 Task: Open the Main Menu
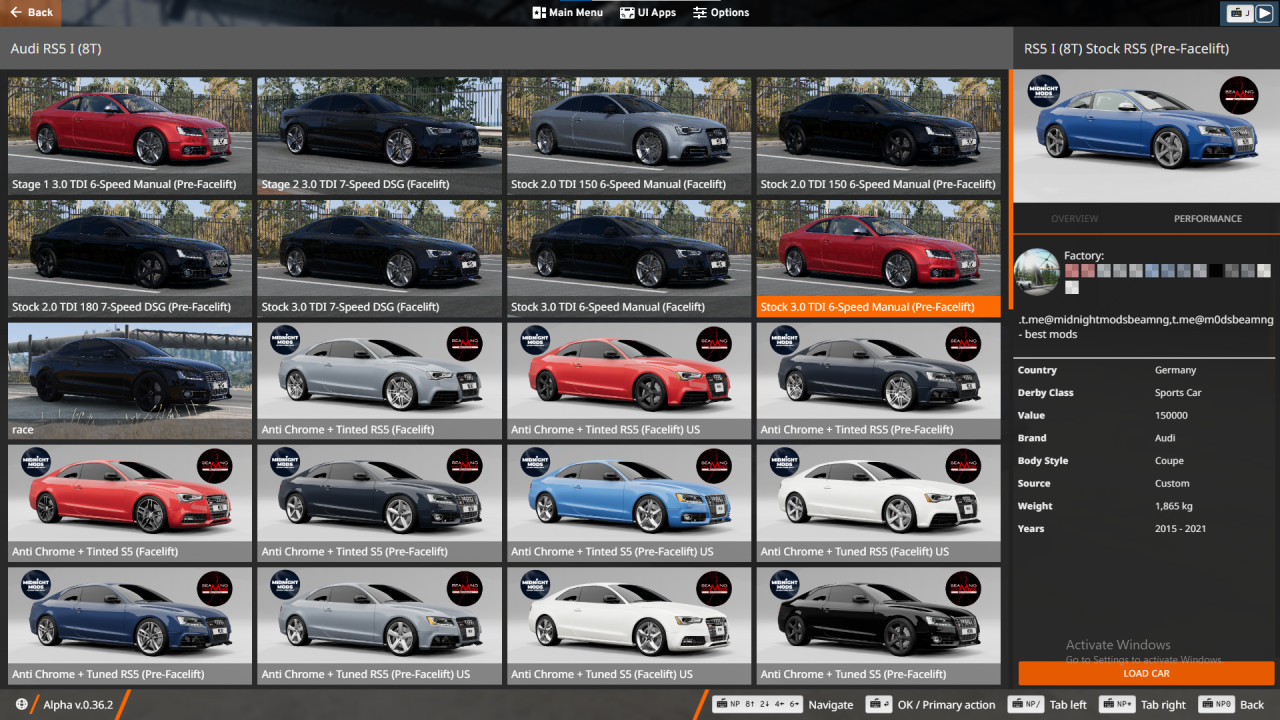567,13
